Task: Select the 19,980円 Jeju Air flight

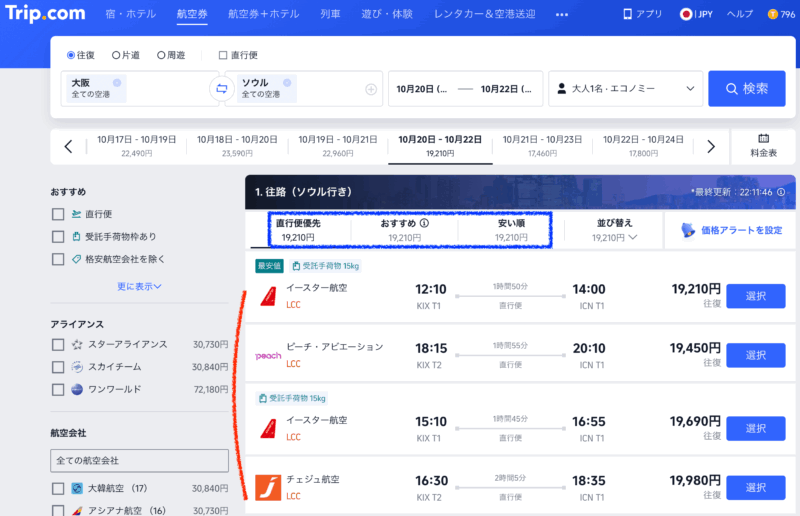Action: 756,487
